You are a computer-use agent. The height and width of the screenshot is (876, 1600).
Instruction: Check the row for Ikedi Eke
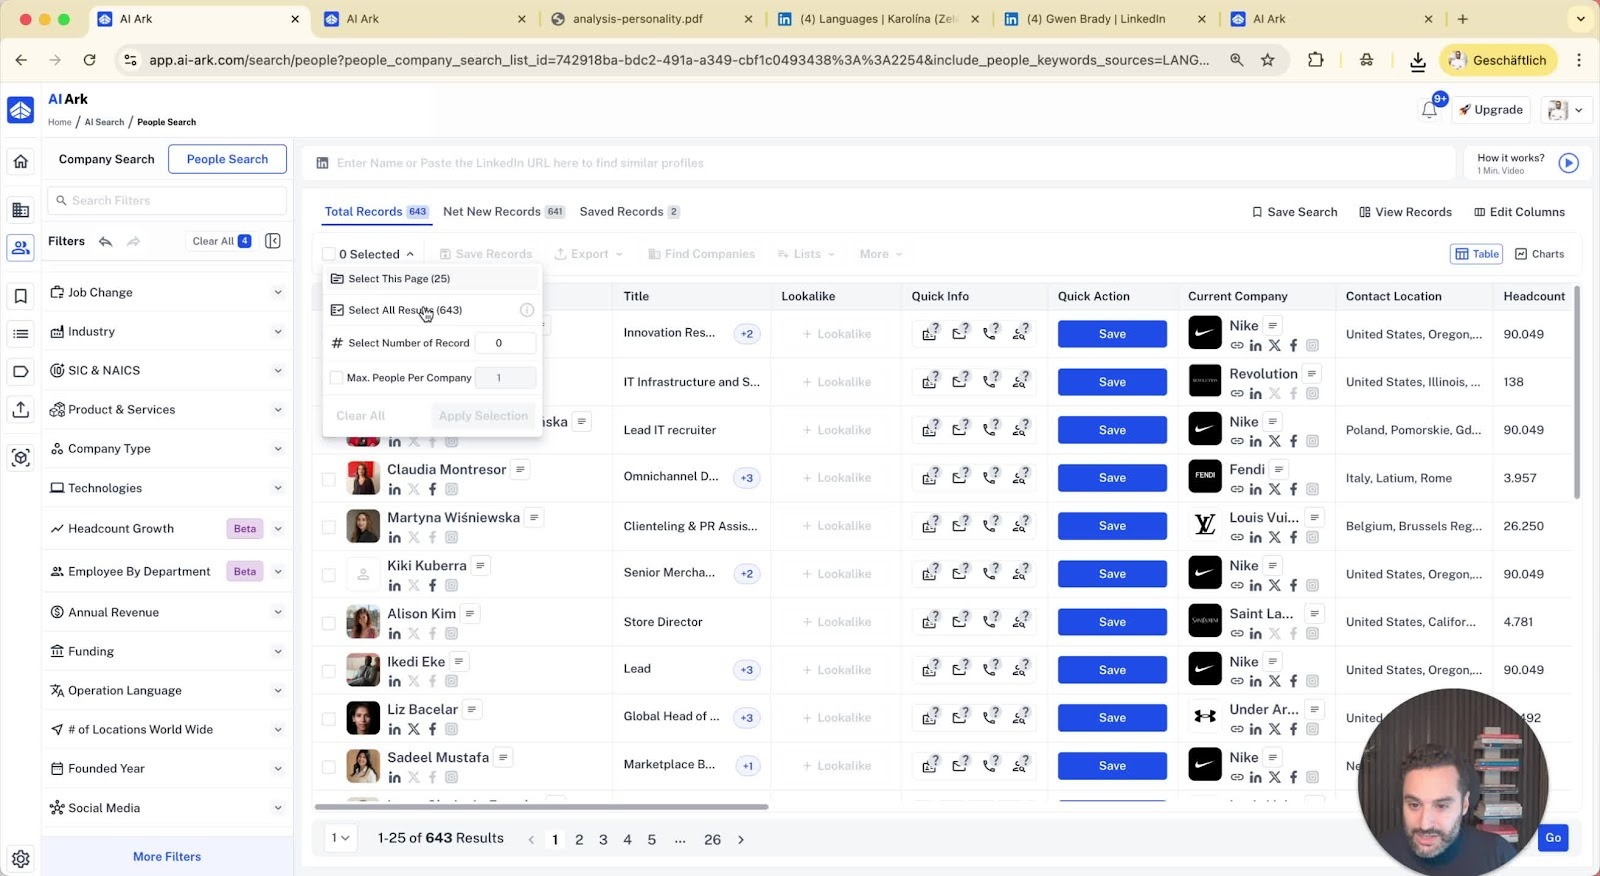click(328, 671)
